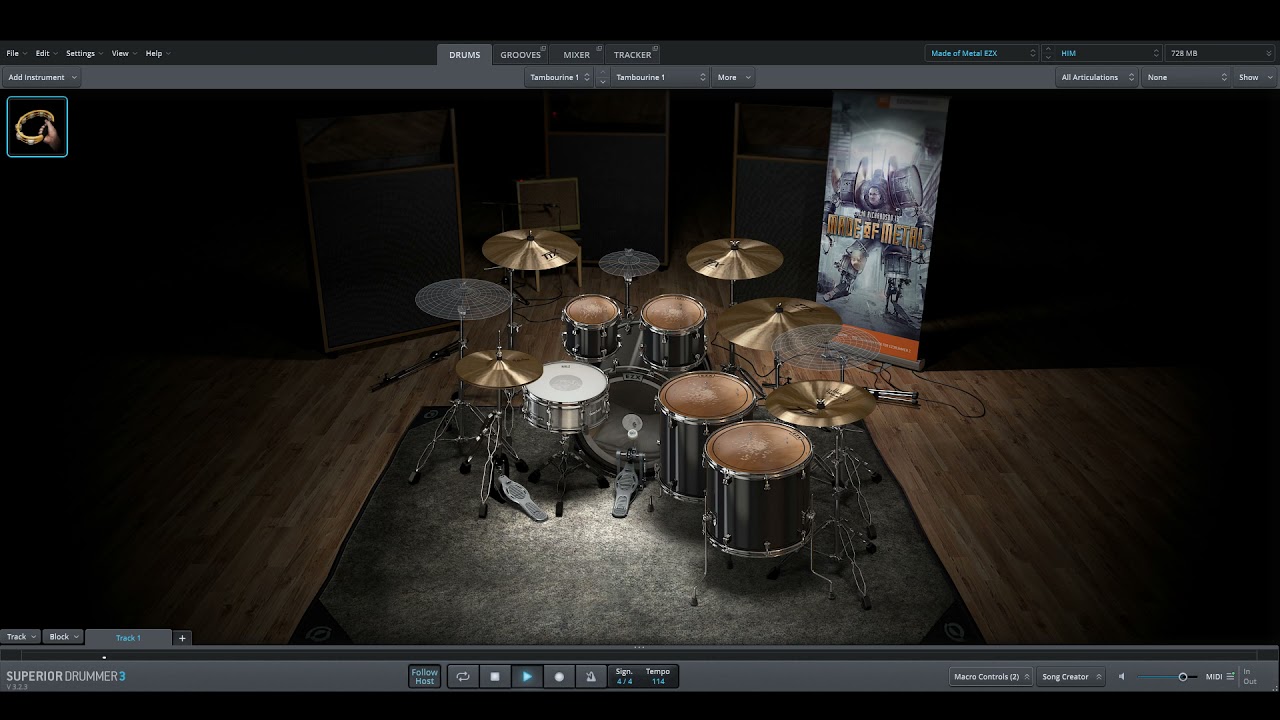Select the Track 1 tab
Image resolution: width=1280 pixels, height=720 pixels.
coord(128,637)
